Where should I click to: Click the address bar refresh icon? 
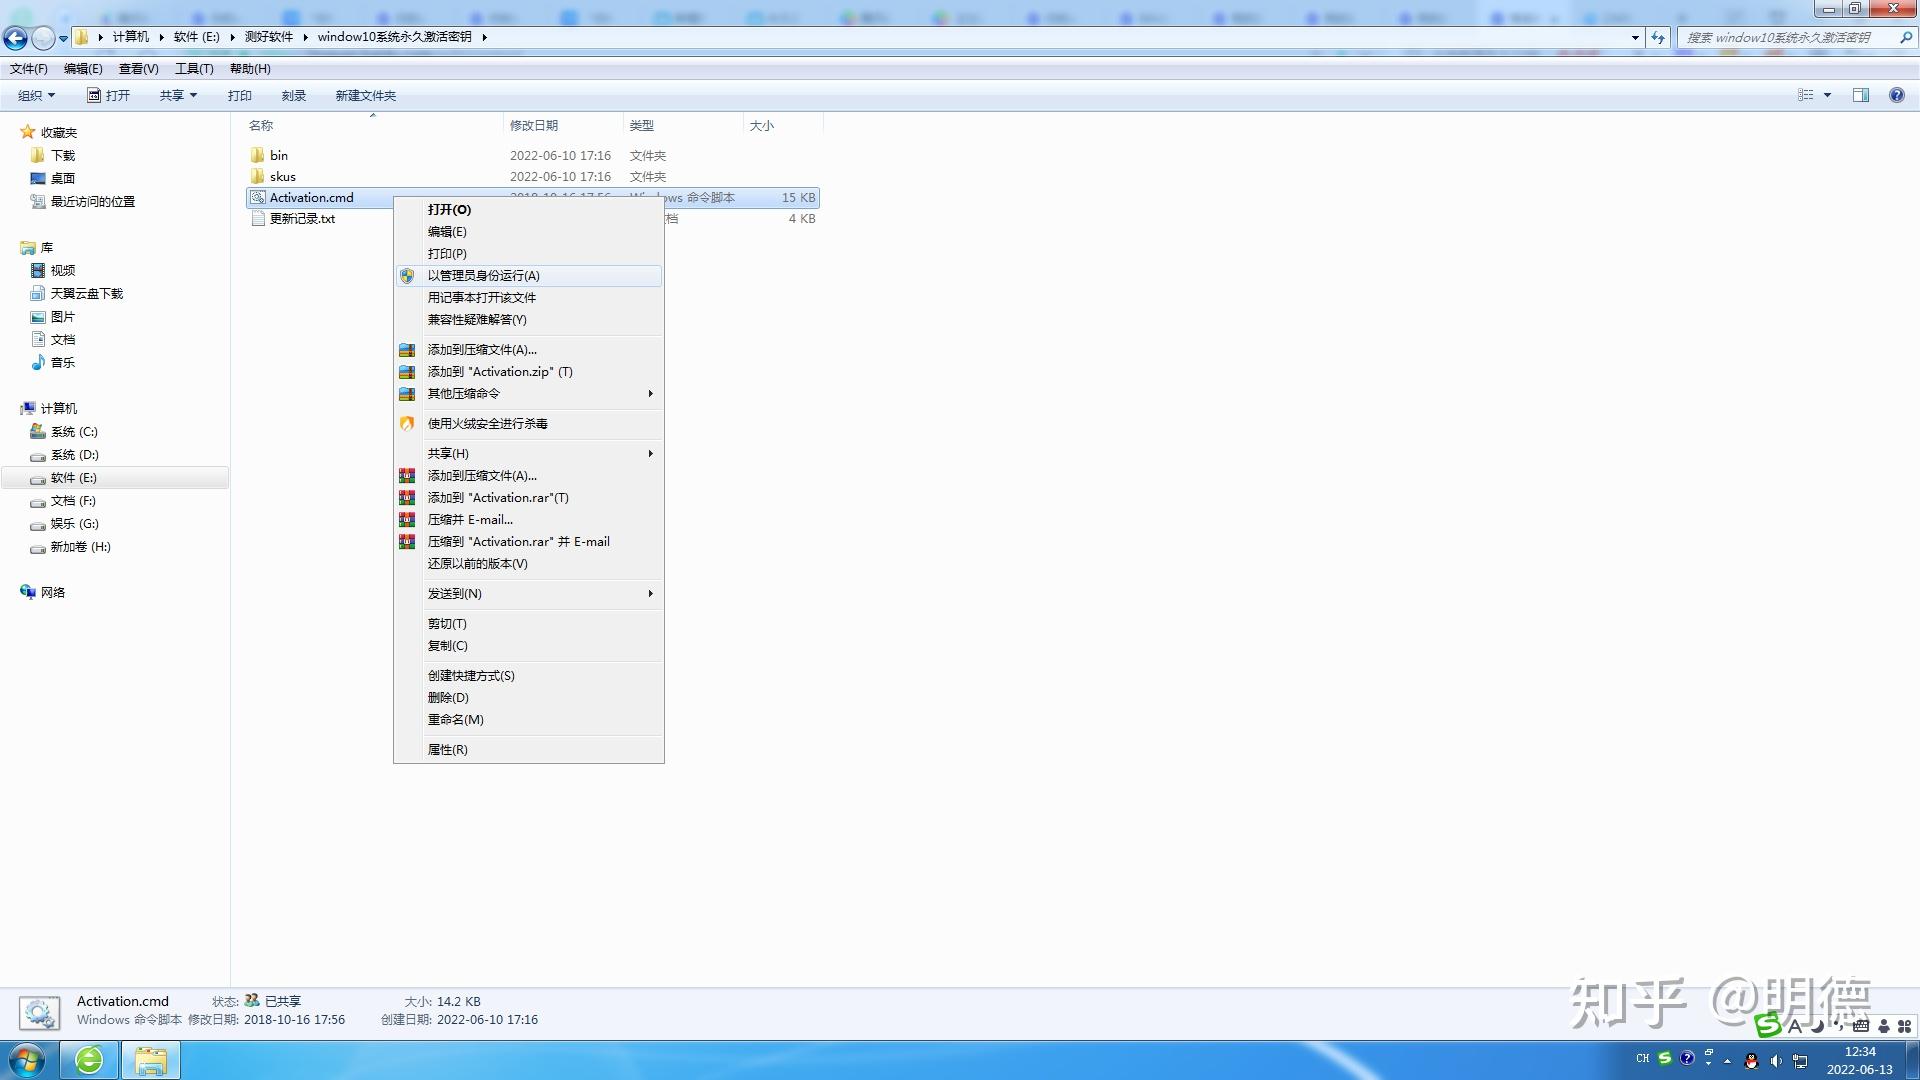point(1658,37)
